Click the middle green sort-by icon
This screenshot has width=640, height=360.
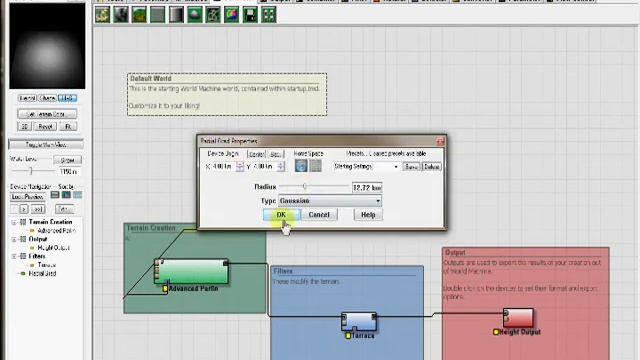click(66, 195)
